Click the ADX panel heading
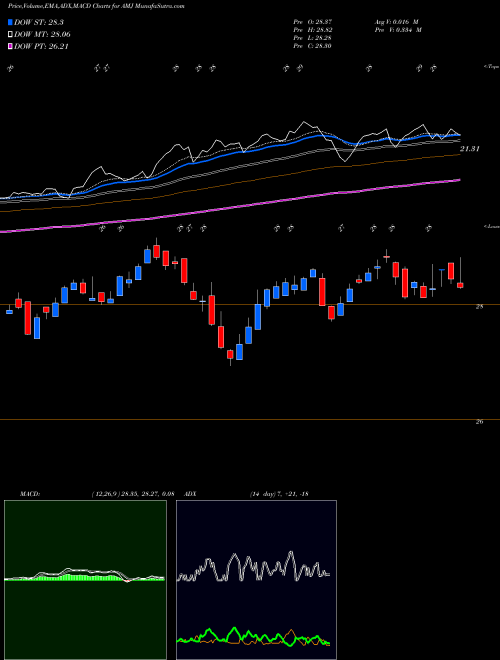 click(x=189, y=494)
